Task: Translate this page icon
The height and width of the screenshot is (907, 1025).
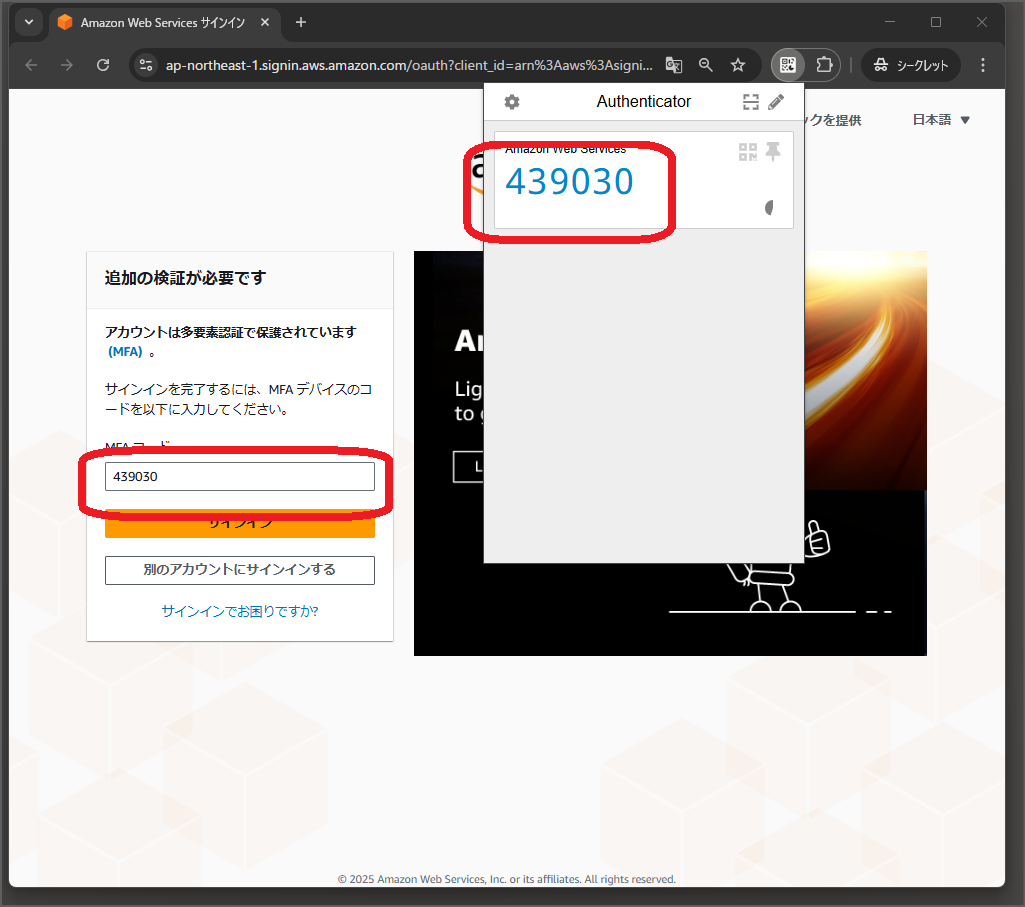Action: (673, 65)
